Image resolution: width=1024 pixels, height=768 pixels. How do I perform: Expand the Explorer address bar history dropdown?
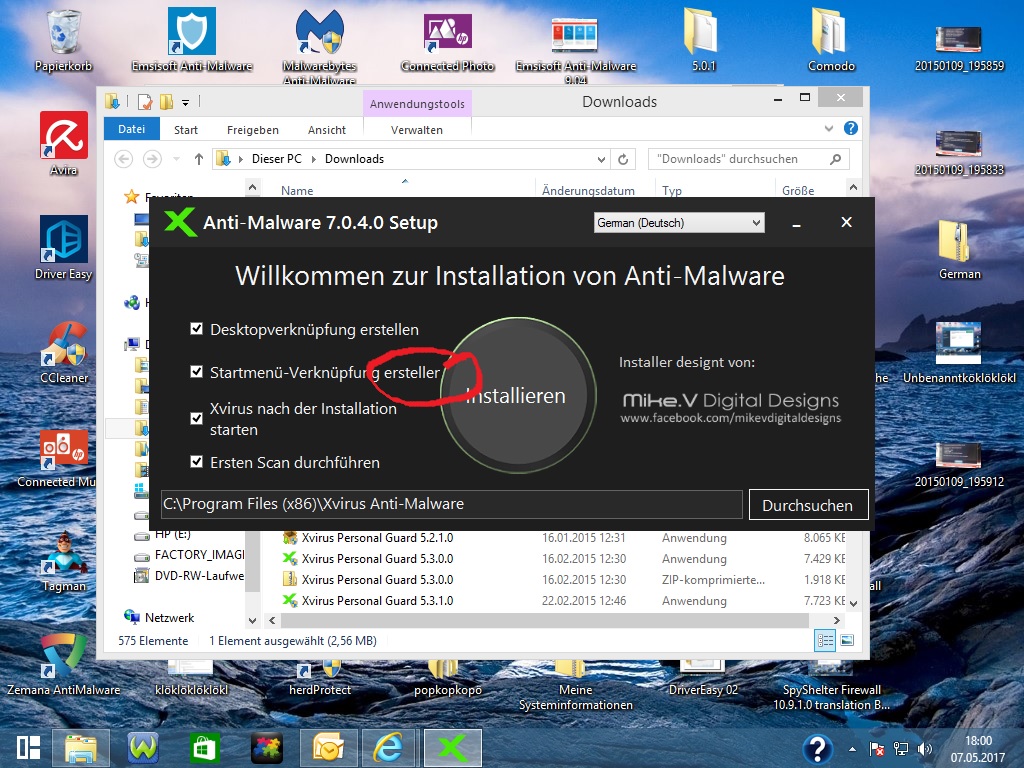601,159
